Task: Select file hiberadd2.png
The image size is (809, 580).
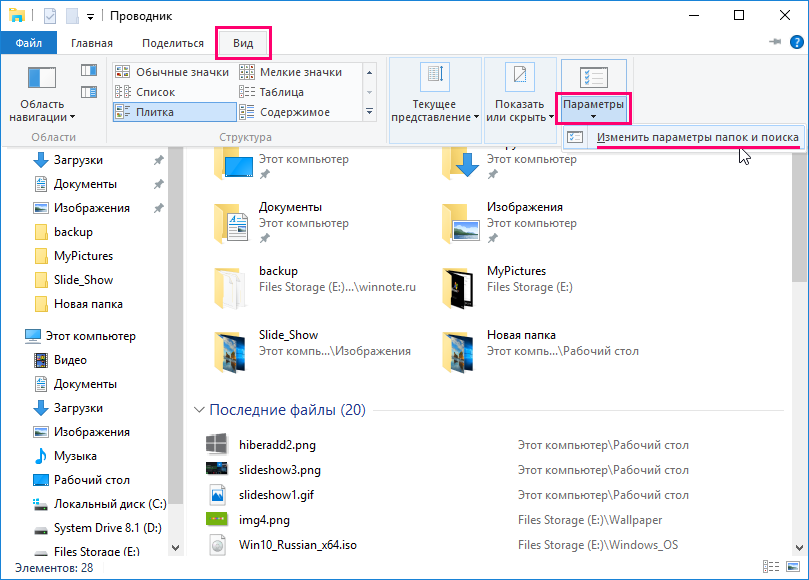Action: coord(277,445)
